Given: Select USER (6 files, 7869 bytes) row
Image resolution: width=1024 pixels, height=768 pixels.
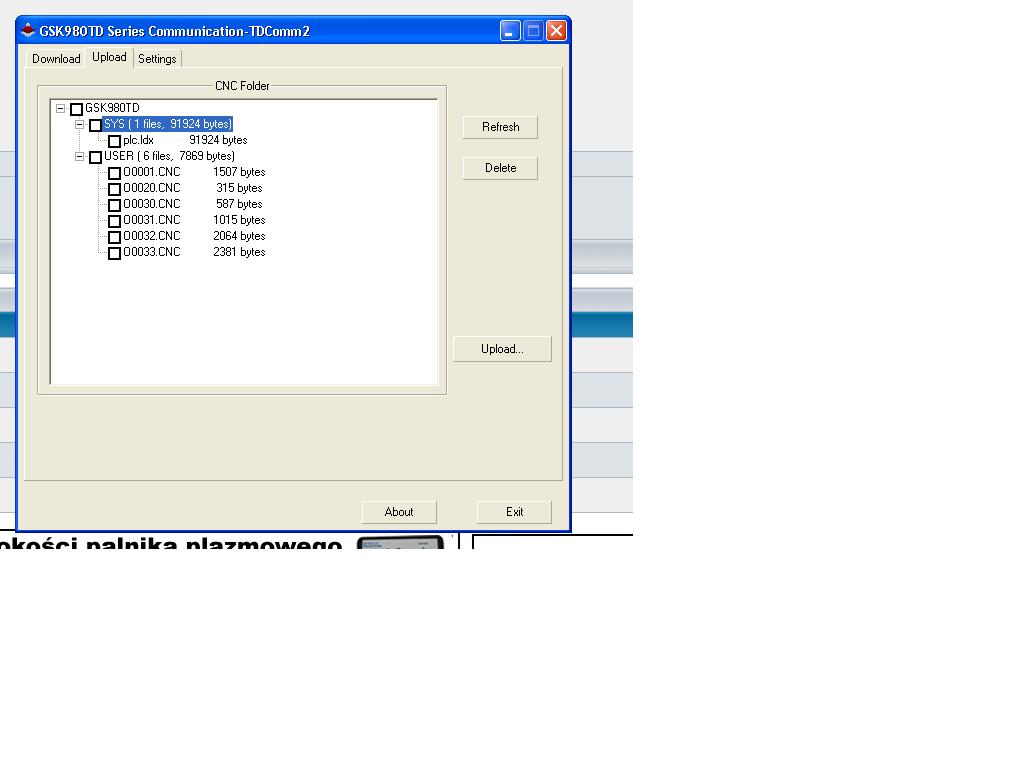Looking at the screenshot, I should [x=169, y=156].
